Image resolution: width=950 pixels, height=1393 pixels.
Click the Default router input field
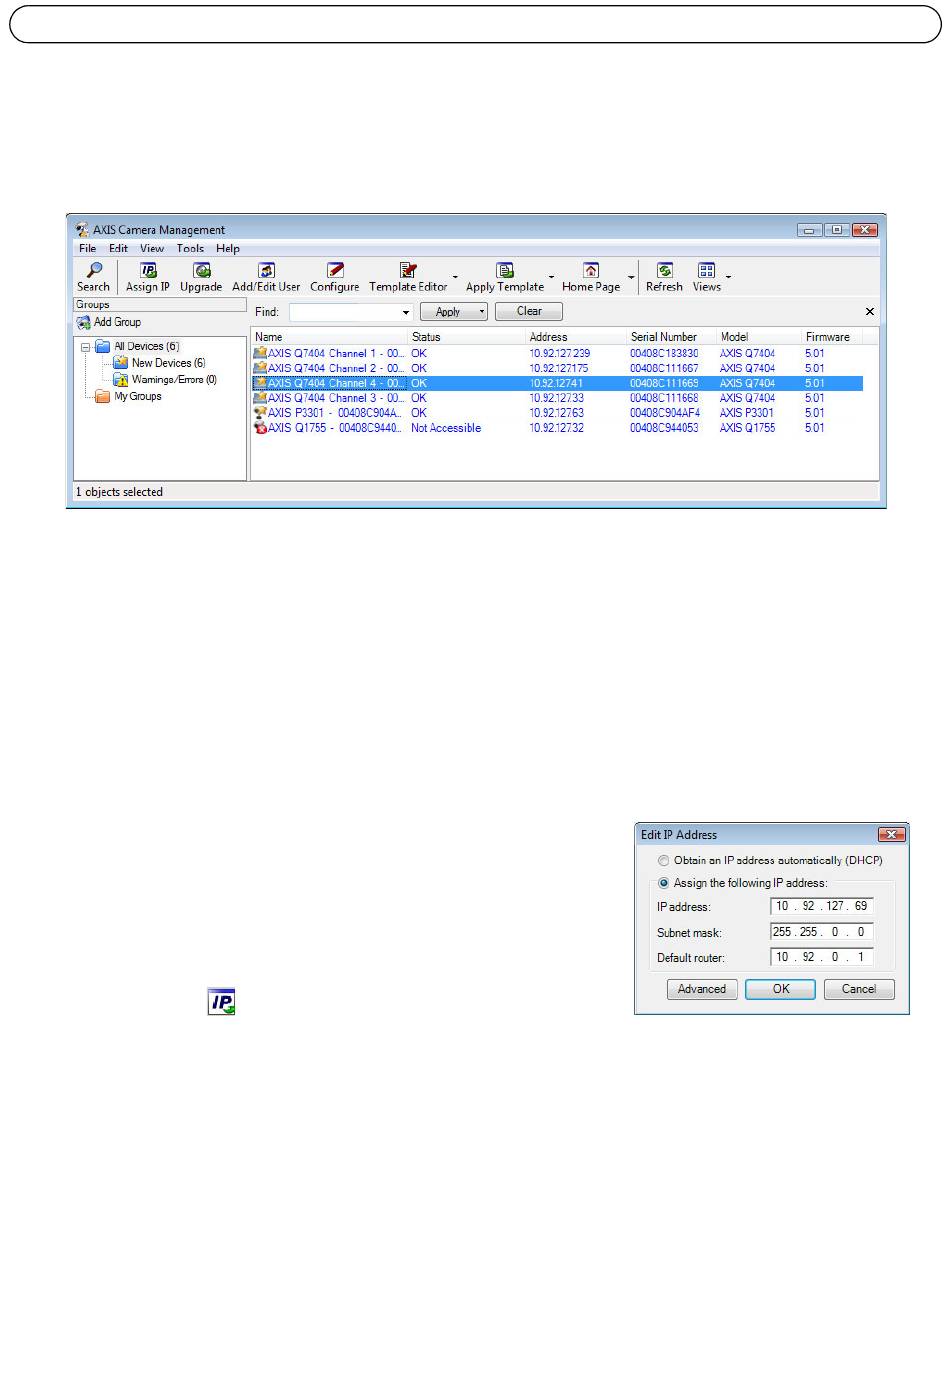tap(822, 957)
